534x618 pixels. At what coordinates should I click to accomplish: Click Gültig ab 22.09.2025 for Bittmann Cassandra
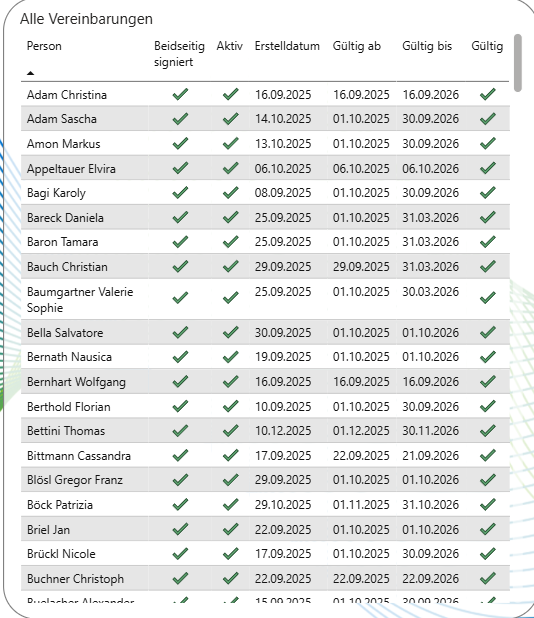[361, 456]
